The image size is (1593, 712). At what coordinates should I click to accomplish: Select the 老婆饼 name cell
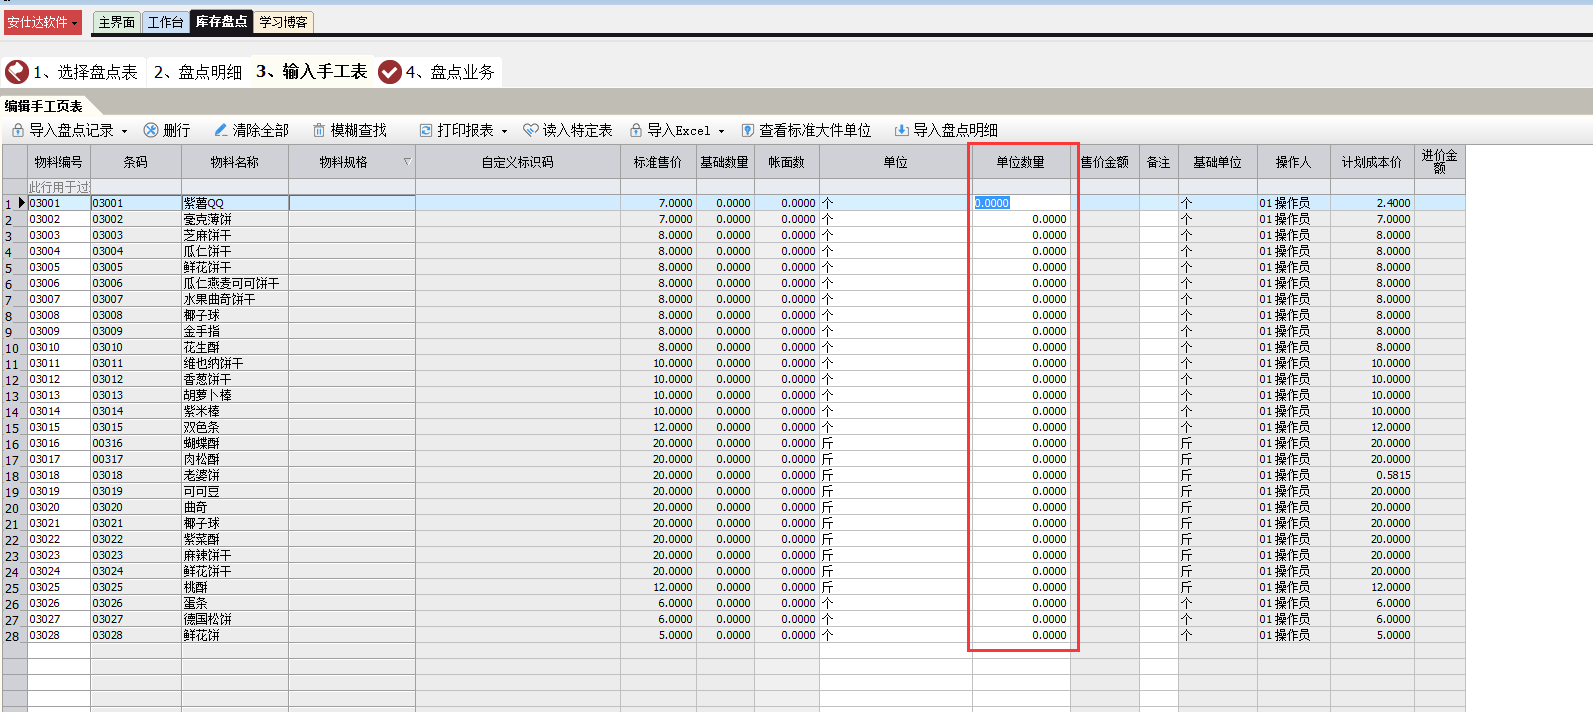(x=235, y=475)
